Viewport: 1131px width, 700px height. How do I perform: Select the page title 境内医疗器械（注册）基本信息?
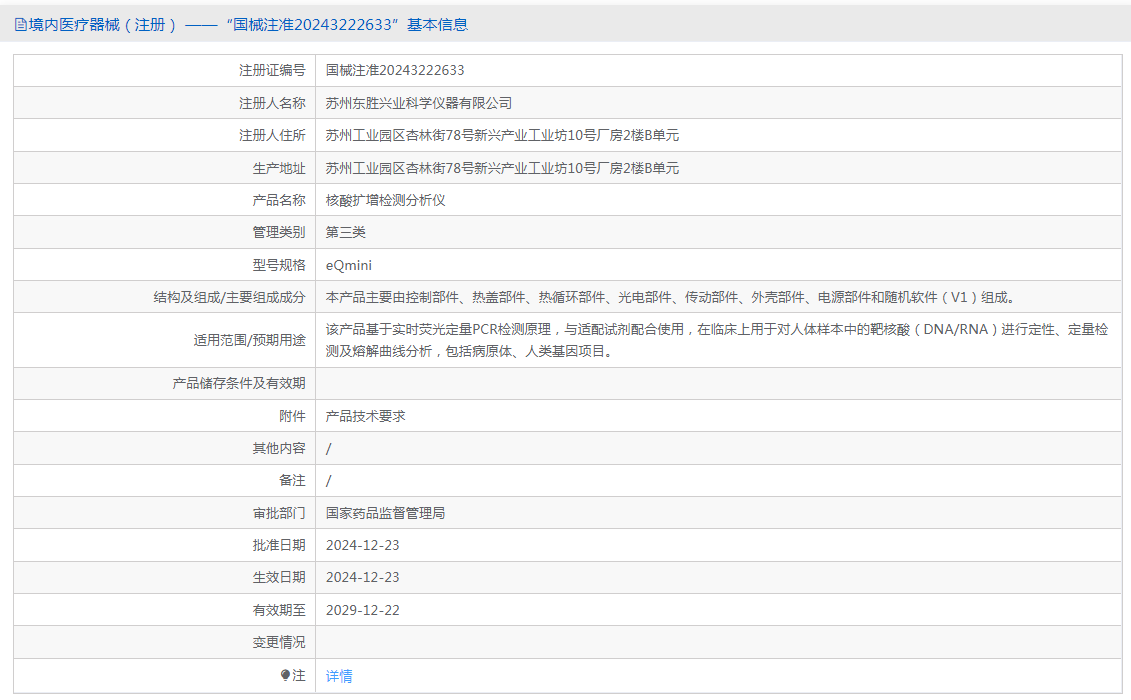248,25
